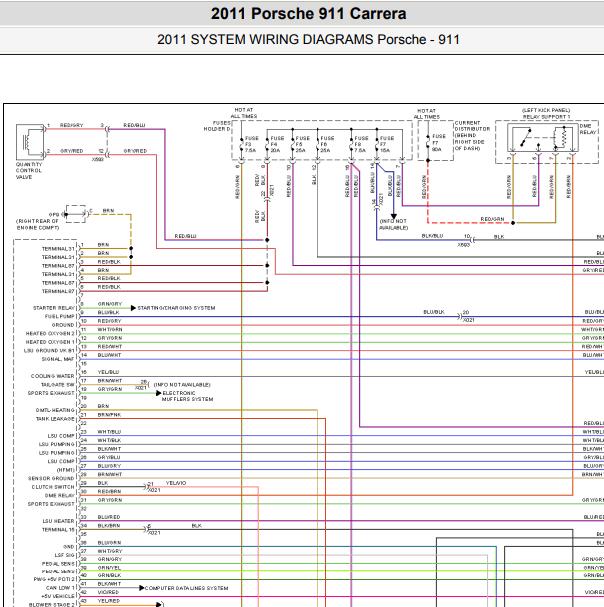Click the 'RED/WHT' wire label at pin 13
This screenshot has width=604, height=607.
click(x=110, y=346)
